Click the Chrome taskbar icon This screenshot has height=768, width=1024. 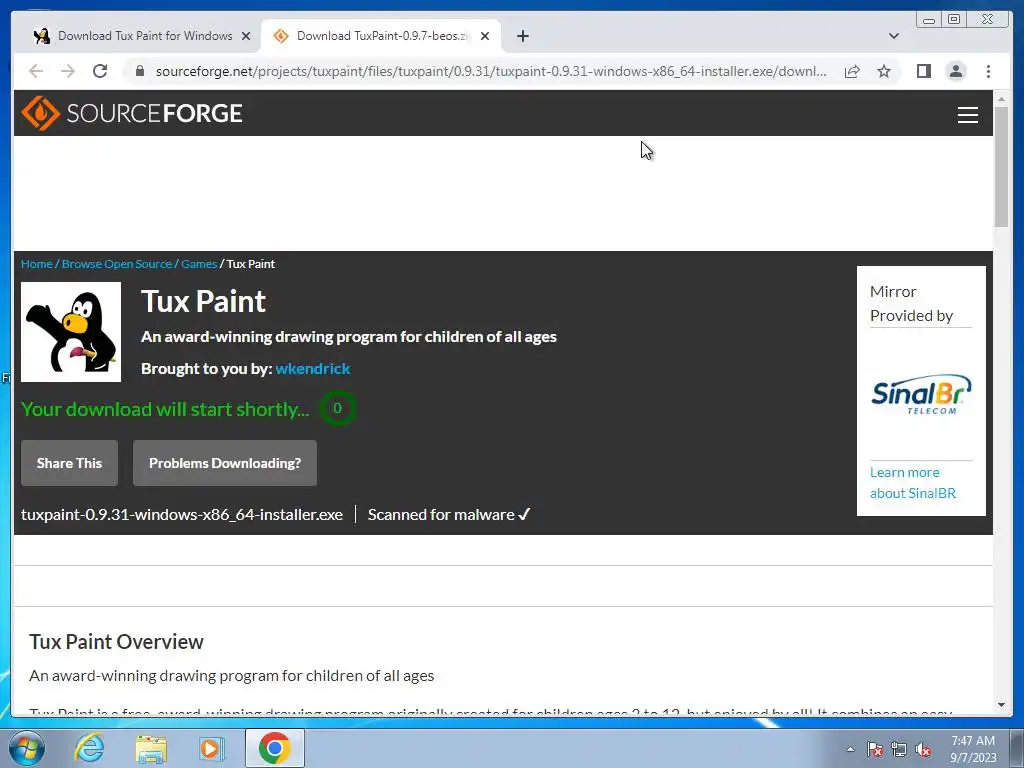tap(274, 748)
